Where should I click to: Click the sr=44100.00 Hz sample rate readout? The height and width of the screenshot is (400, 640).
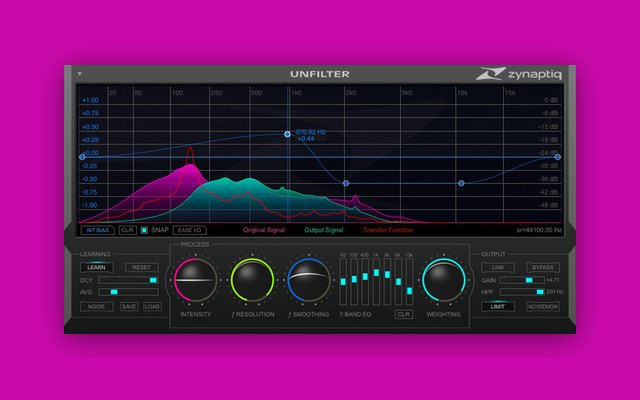coord(539,230)
